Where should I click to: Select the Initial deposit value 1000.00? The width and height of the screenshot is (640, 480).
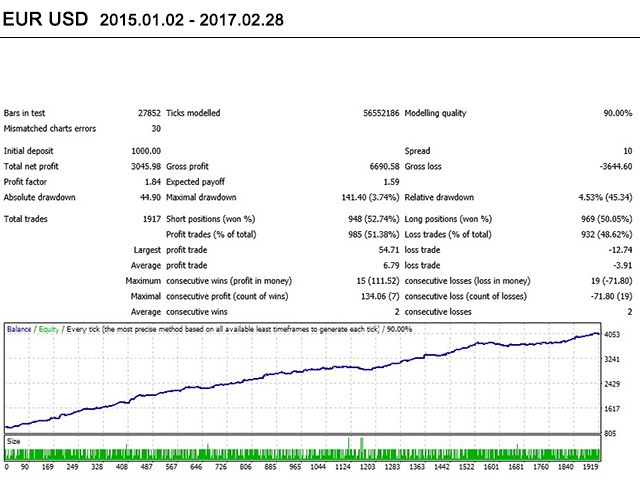[146, 151]
